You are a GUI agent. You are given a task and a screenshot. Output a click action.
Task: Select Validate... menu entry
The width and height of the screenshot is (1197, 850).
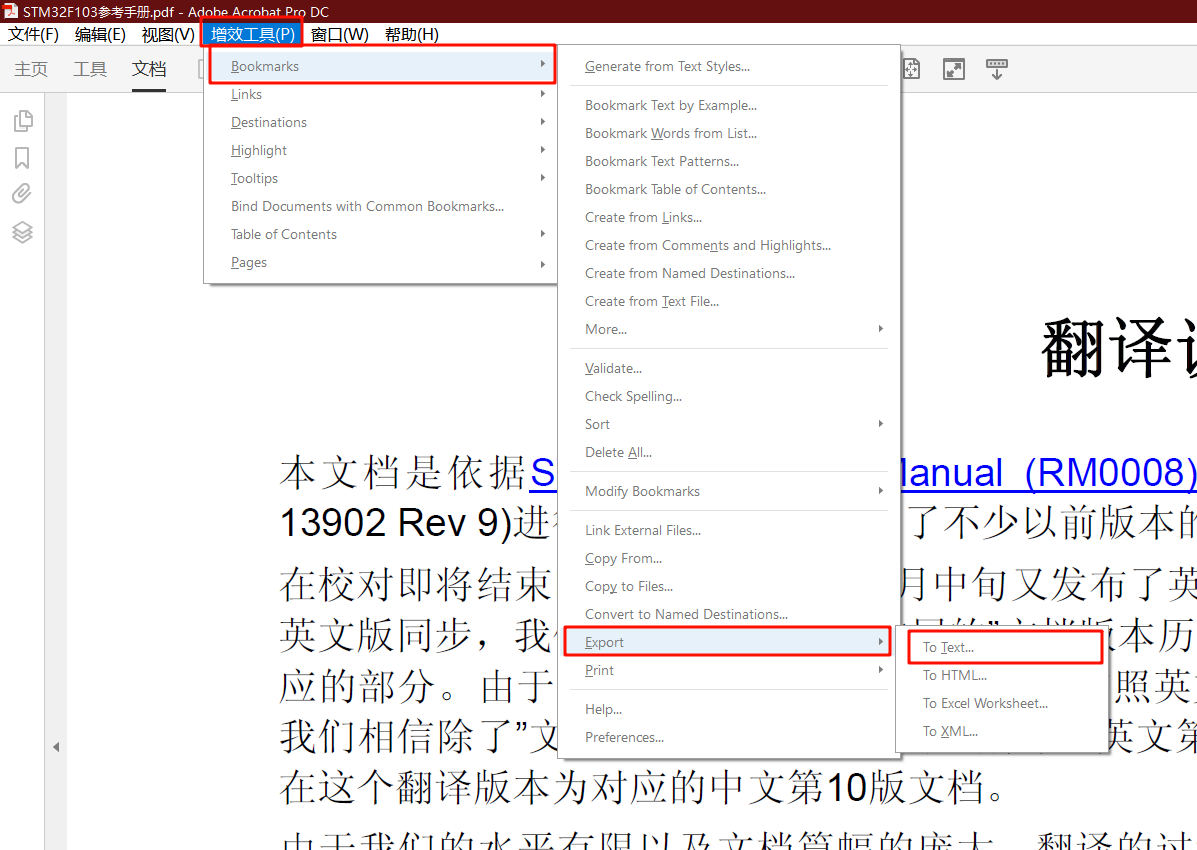(729, 368)
